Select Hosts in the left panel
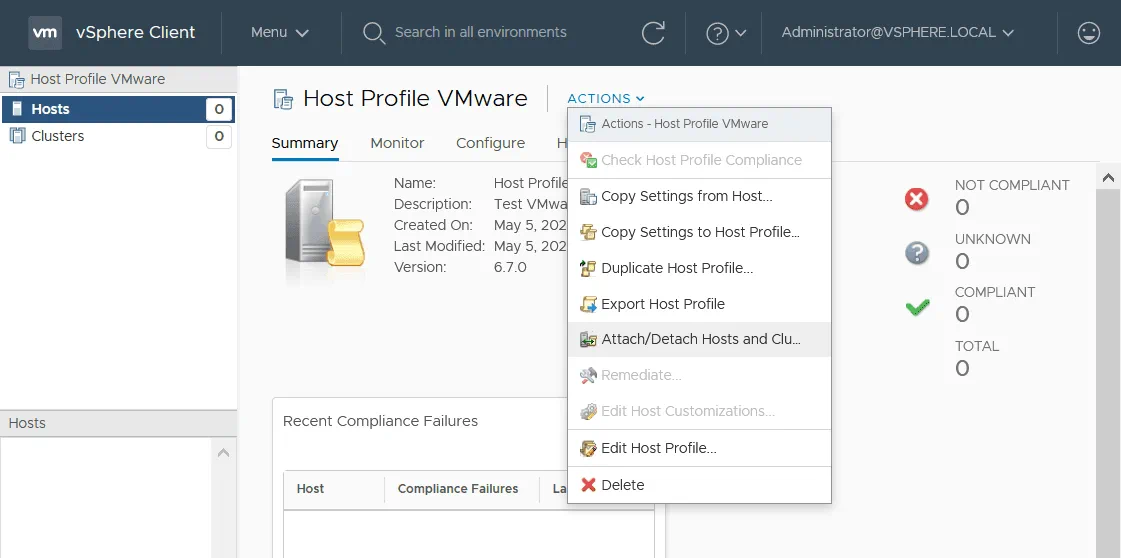This screenshot has height=558, width=1121. tap(50, 109)
